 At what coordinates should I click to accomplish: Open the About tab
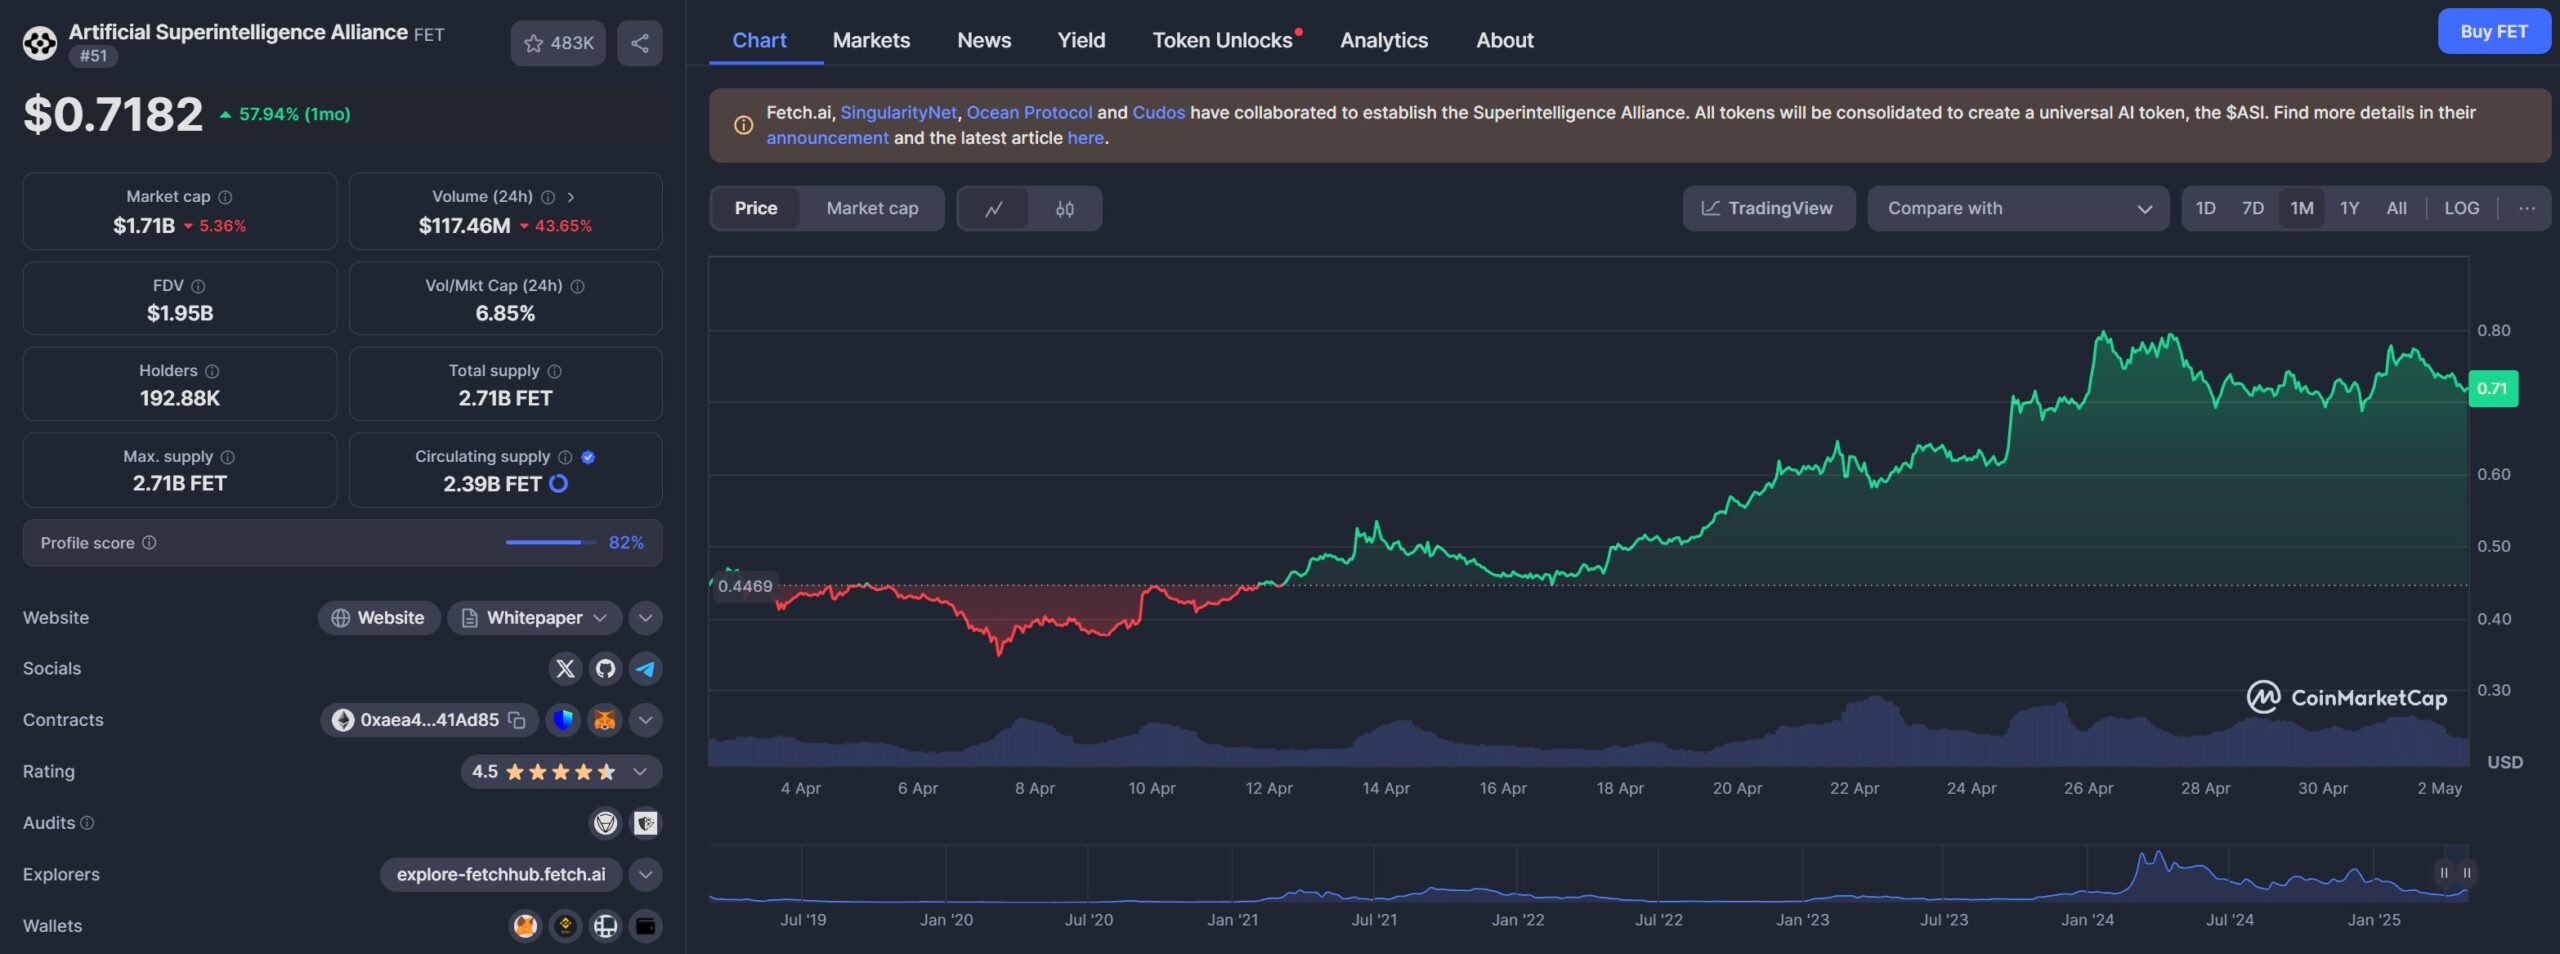1504,40
